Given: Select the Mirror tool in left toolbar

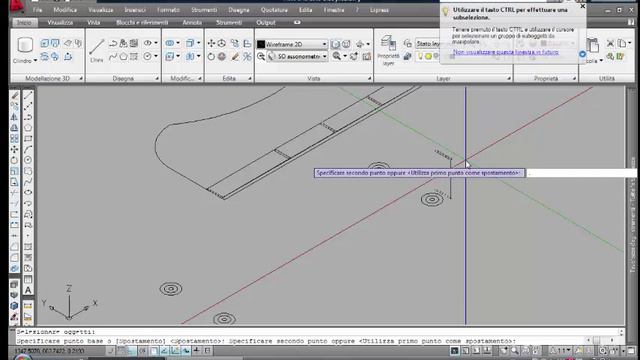Looking at the screenshot, I should tap(14, 117).
